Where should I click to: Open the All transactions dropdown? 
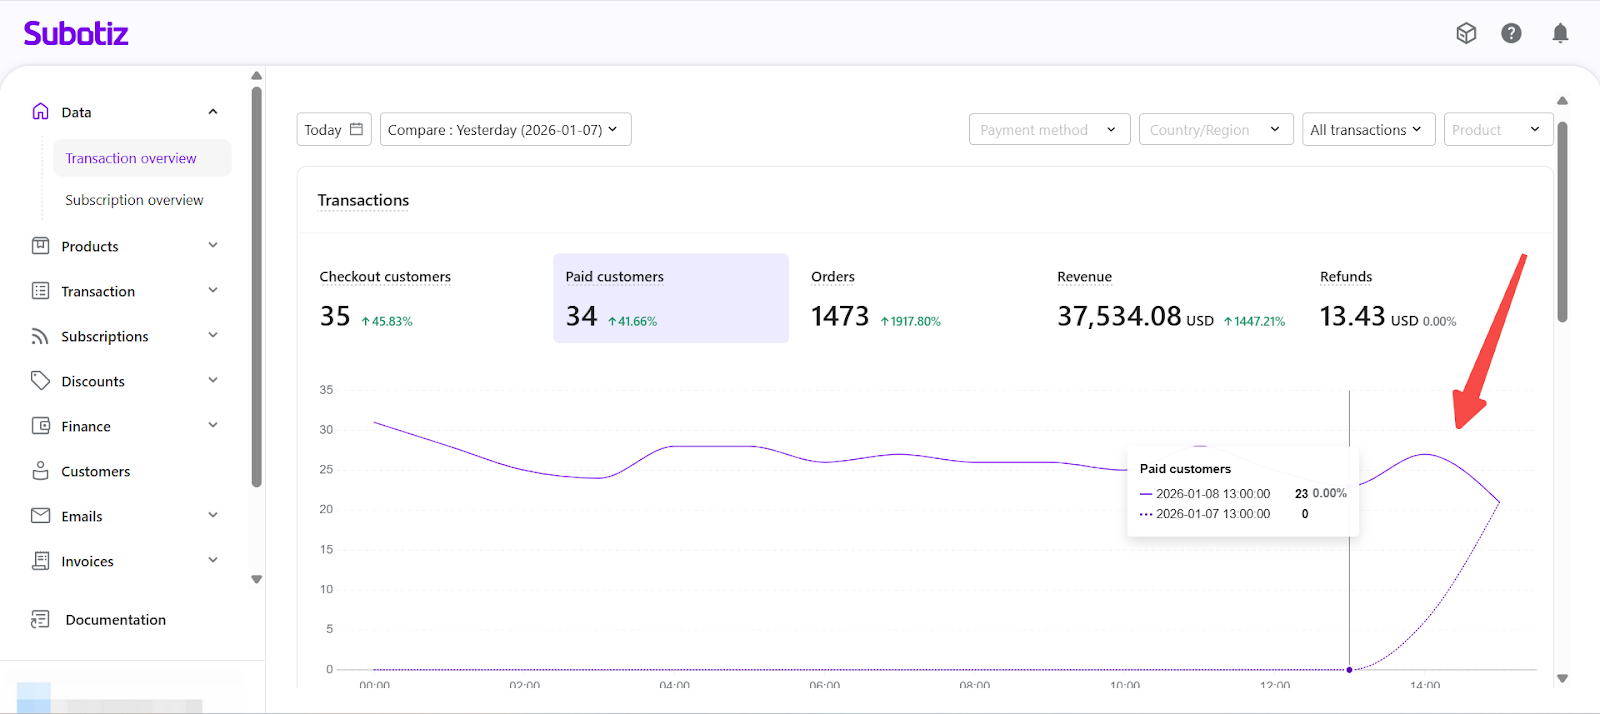[x=1367, y=130]
